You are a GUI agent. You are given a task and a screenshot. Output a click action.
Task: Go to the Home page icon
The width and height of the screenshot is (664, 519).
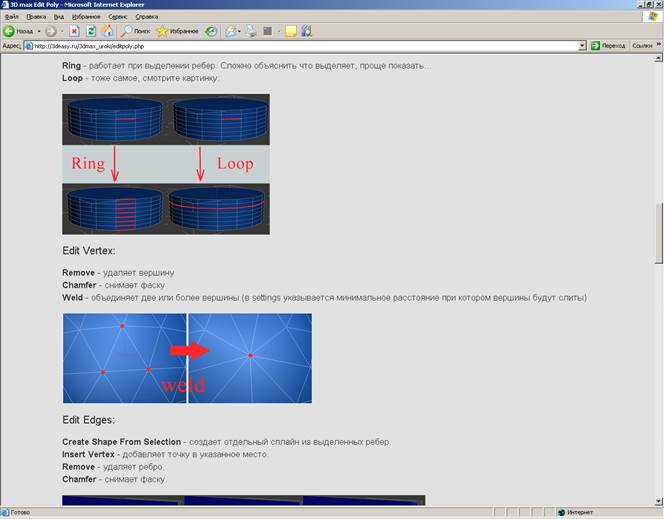(x=108, y=31)
